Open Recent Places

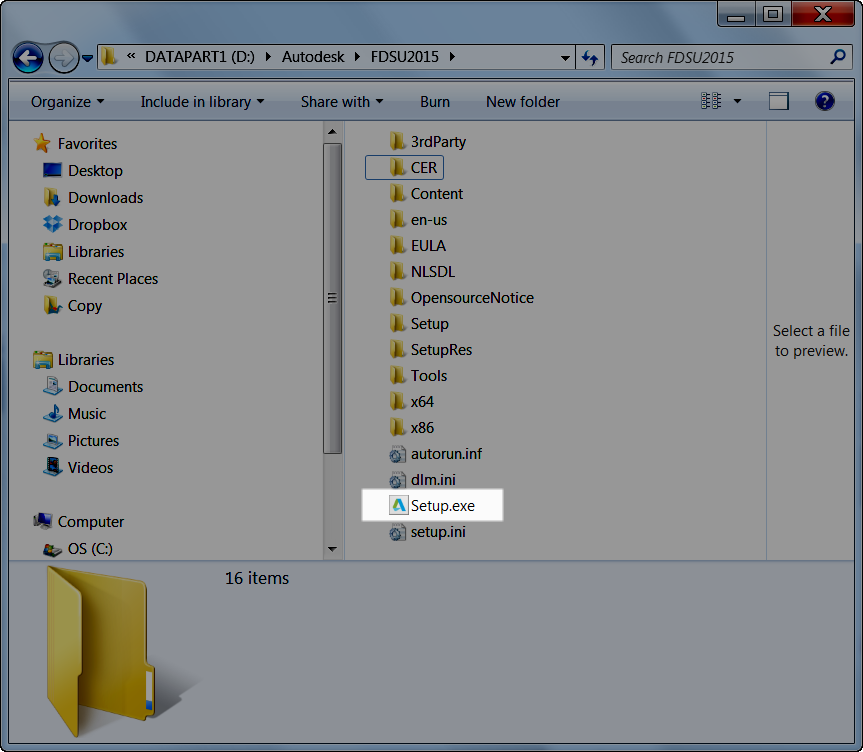(101, 279)
